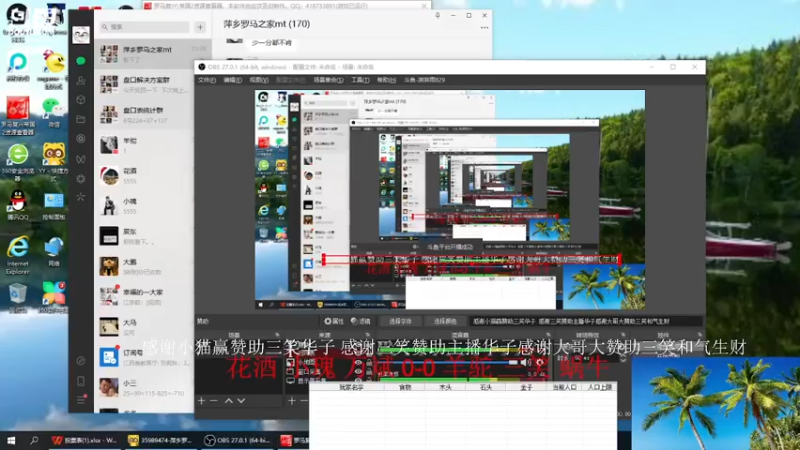Open chat 小三 in WeChat
Viewport: 800px width, 450px height.
[x=145, y=387]
